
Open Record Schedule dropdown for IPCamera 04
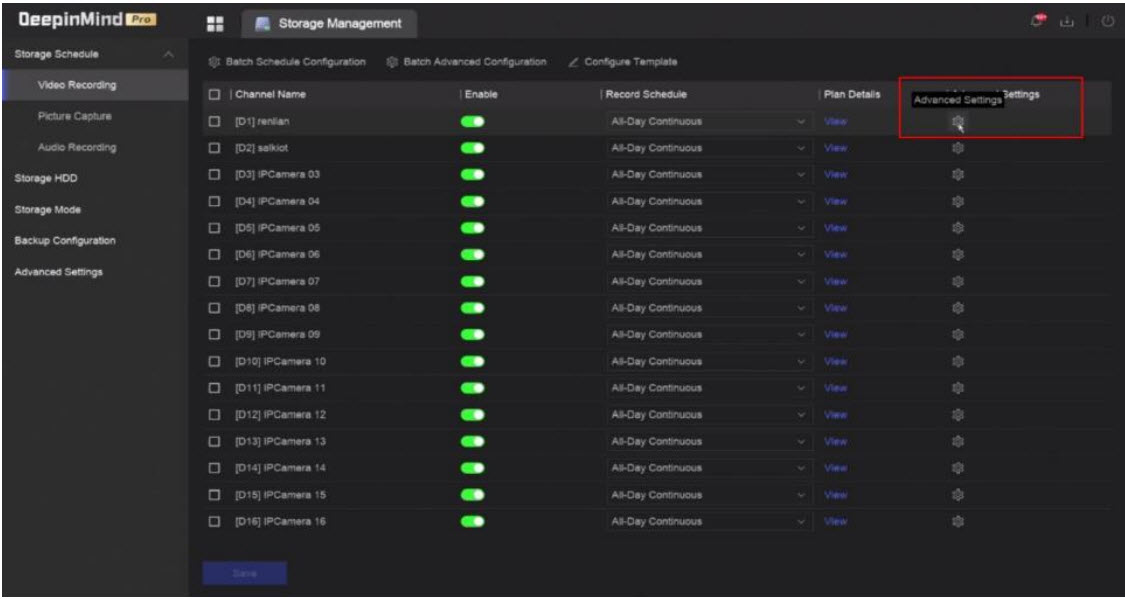(706, 202)
